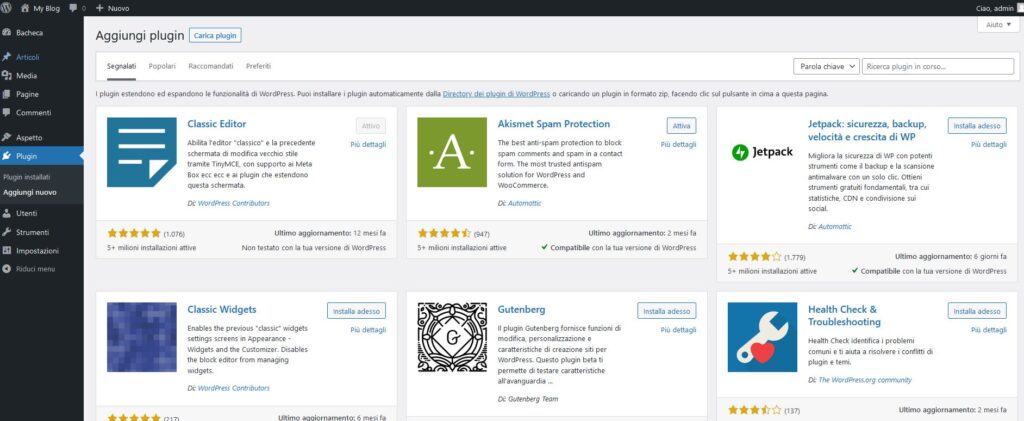Select Aggiungi nuovo submenu item
Image resolution: width=1024 pixels, height=421 pixels.
[x=29, y=193]
